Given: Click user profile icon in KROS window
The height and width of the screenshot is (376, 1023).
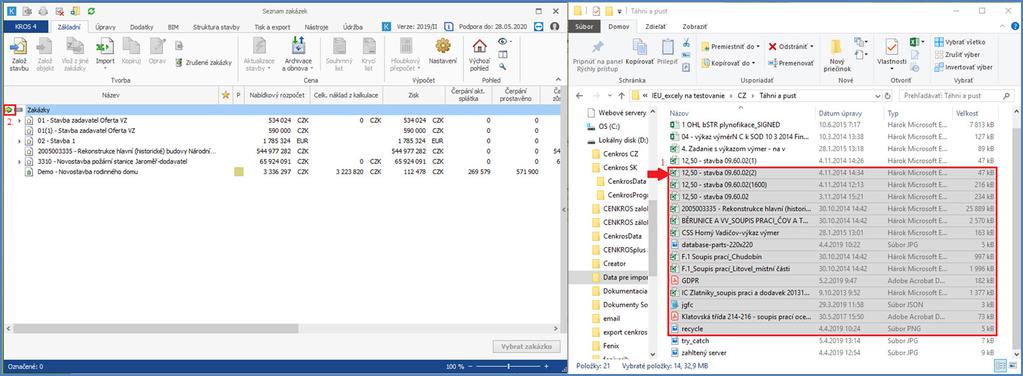Looking at the screenshot, I should click(555, 26).
